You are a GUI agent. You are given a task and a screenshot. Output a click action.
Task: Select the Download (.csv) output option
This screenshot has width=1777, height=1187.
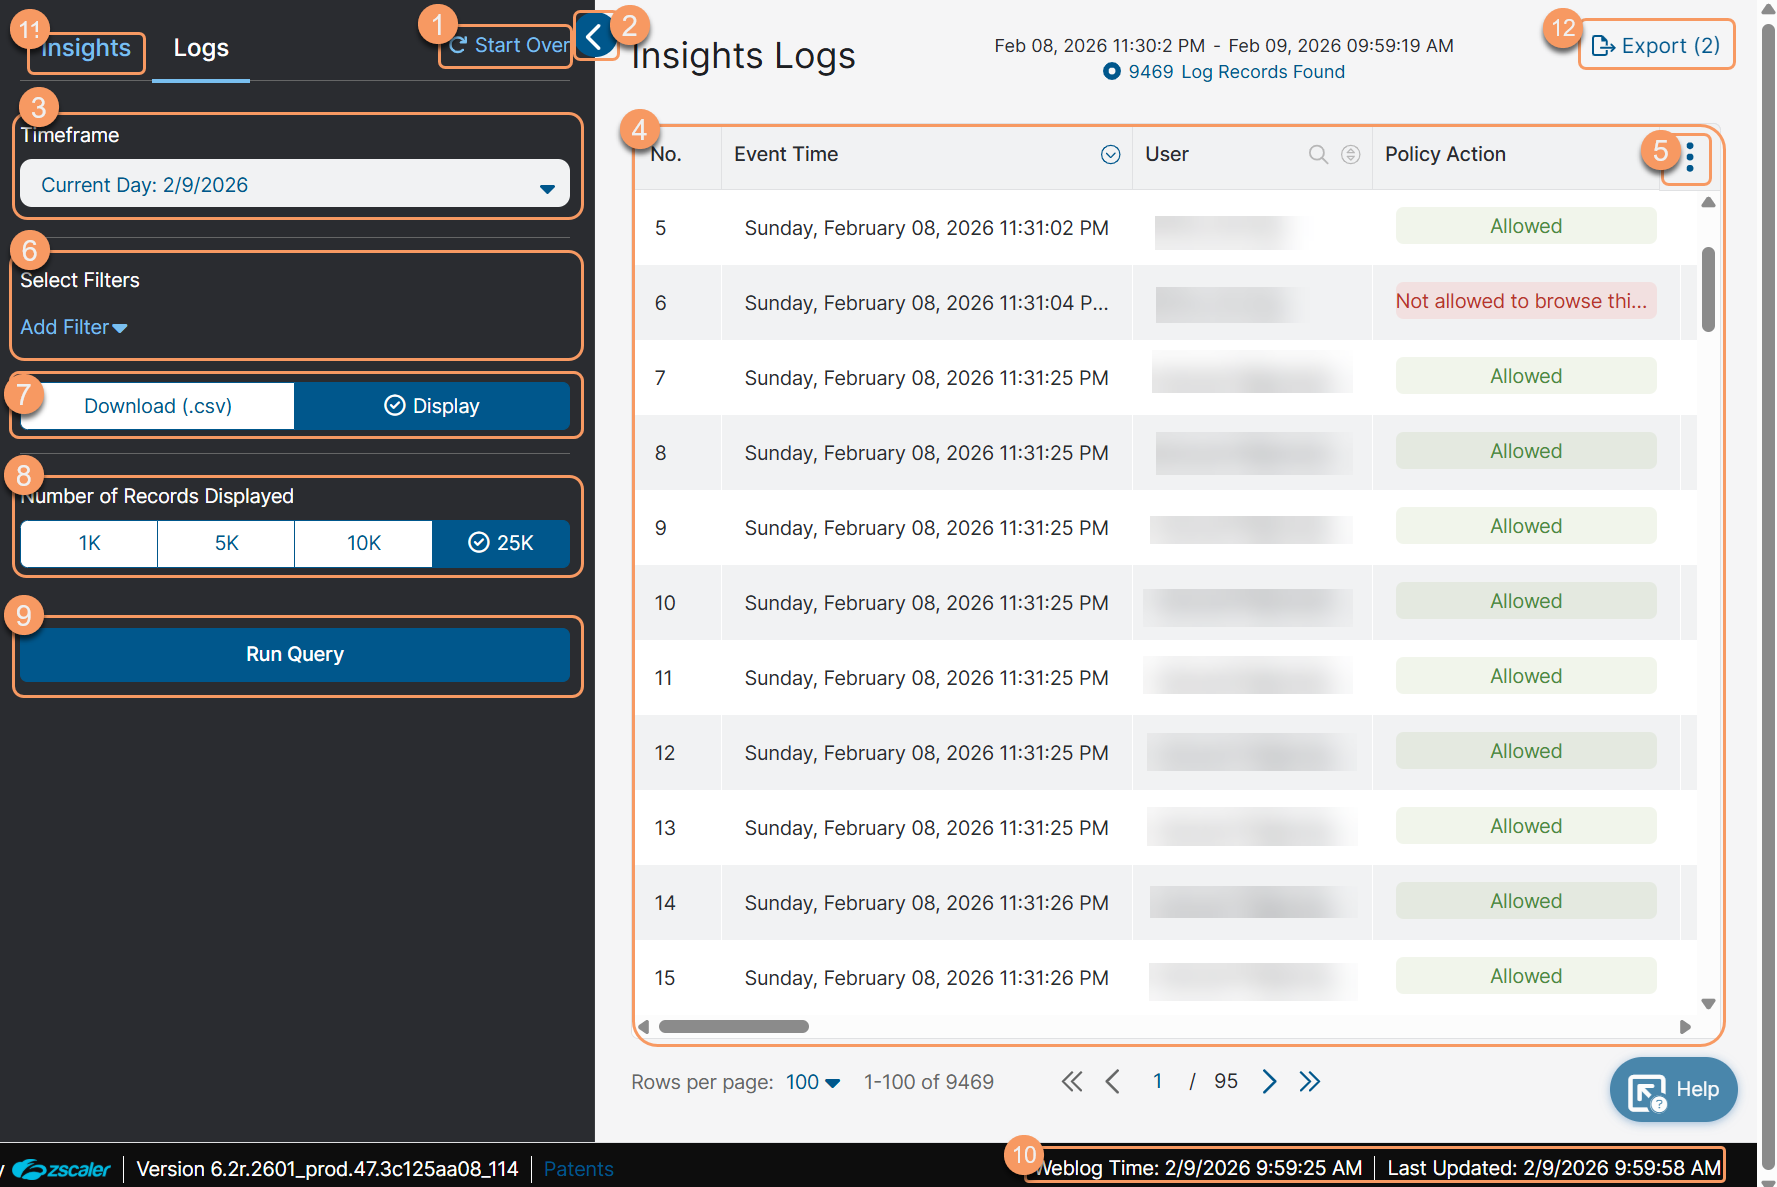pyautogui.click(x=158, y=406)
